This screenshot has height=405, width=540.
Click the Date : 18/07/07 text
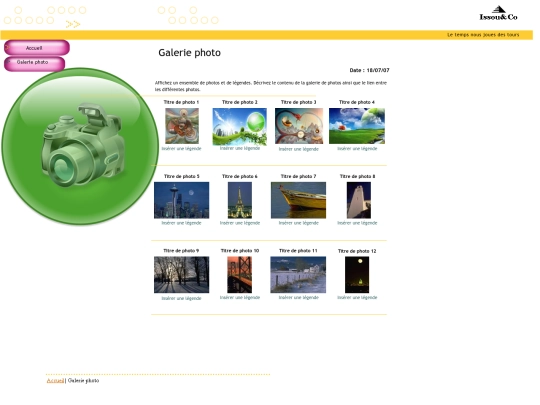[370, 70]
